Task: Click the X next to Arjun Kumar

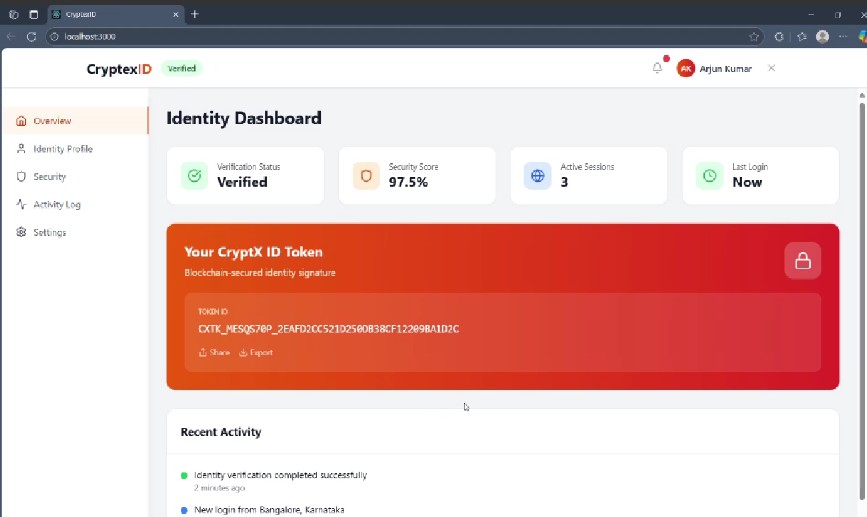Action: pyautogui.click(x=771, y=68)
